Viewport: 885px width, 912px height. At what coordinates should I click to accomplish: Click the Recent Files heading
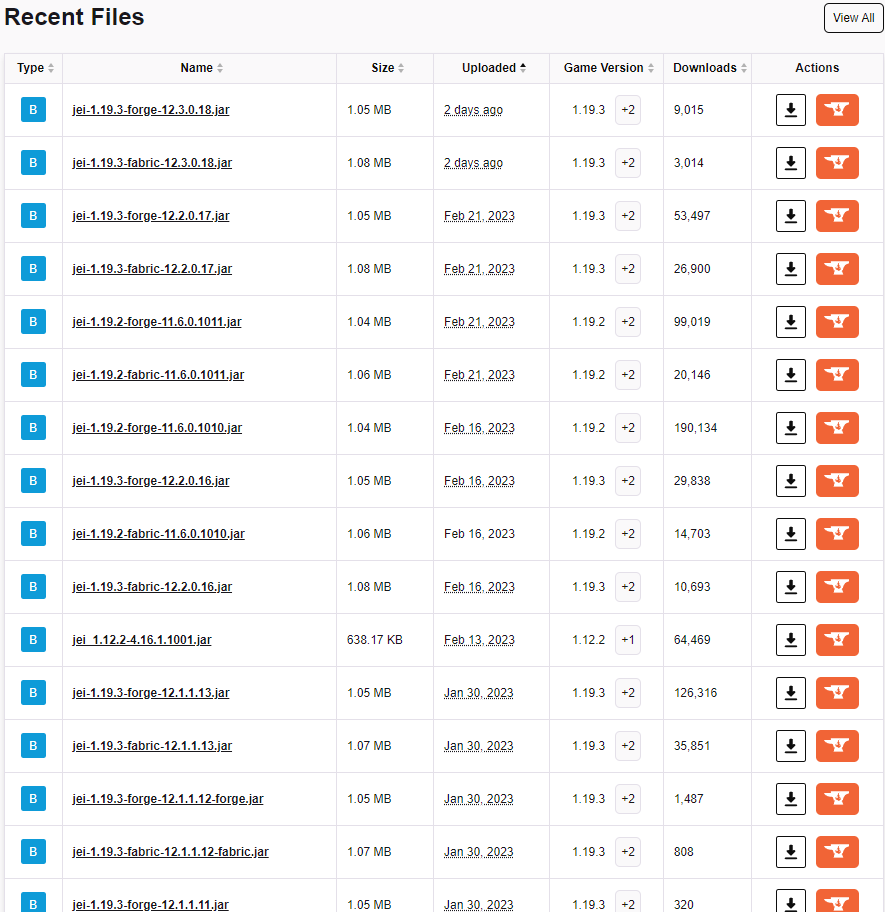(x=74, y=17)
